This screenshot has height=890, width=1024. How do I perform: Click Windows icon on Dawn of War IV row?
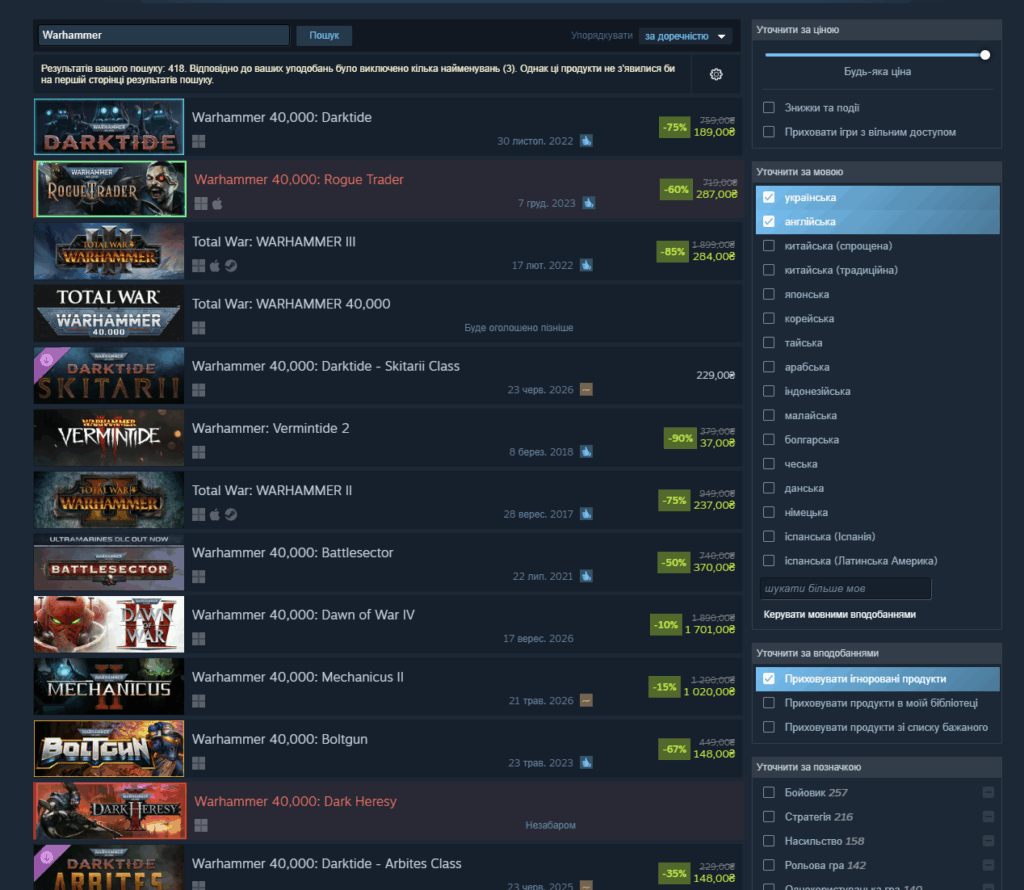pos(199,639)
